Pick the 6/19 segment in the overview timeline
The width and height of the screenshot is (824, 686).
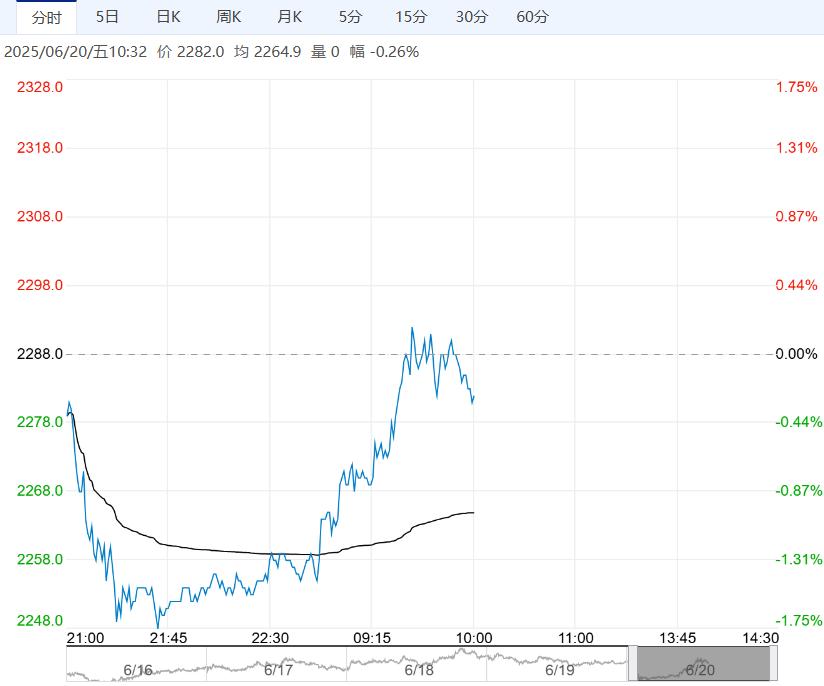pyautogui.click(x=559, y=669)
